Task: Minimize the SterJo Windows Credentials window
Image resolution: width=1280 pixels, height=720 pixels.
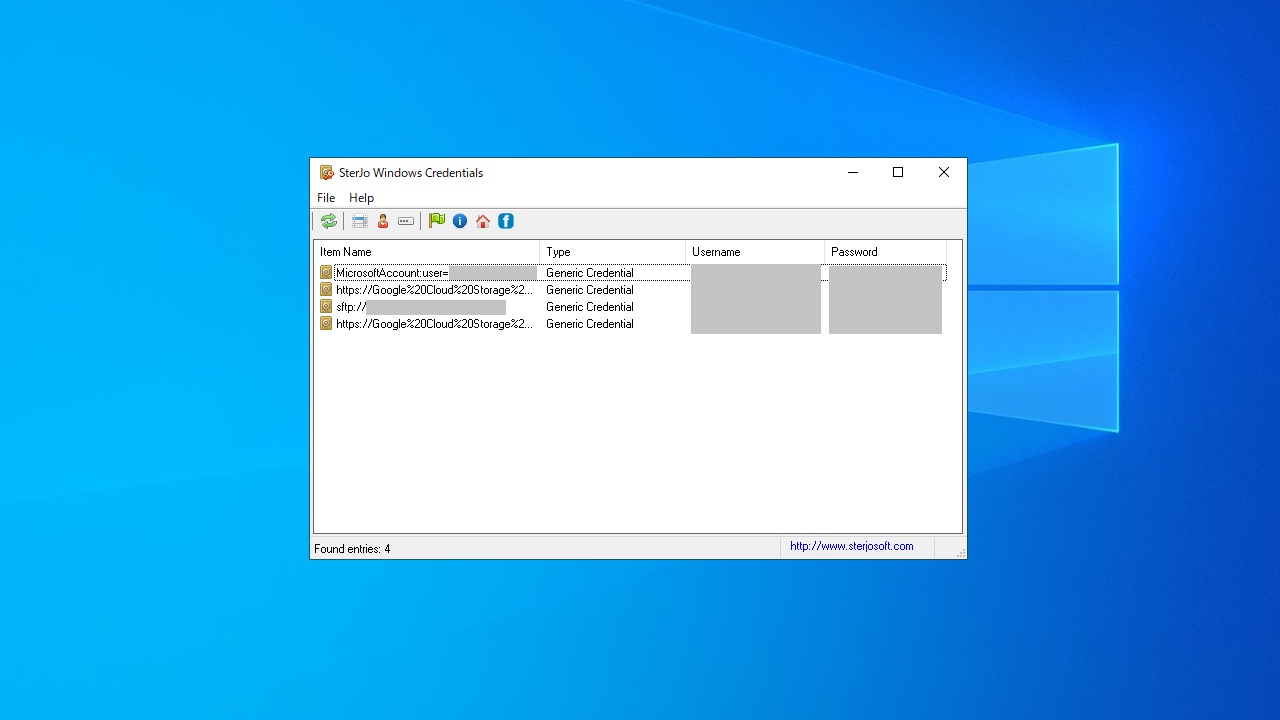Action: (x=853, y=172)
